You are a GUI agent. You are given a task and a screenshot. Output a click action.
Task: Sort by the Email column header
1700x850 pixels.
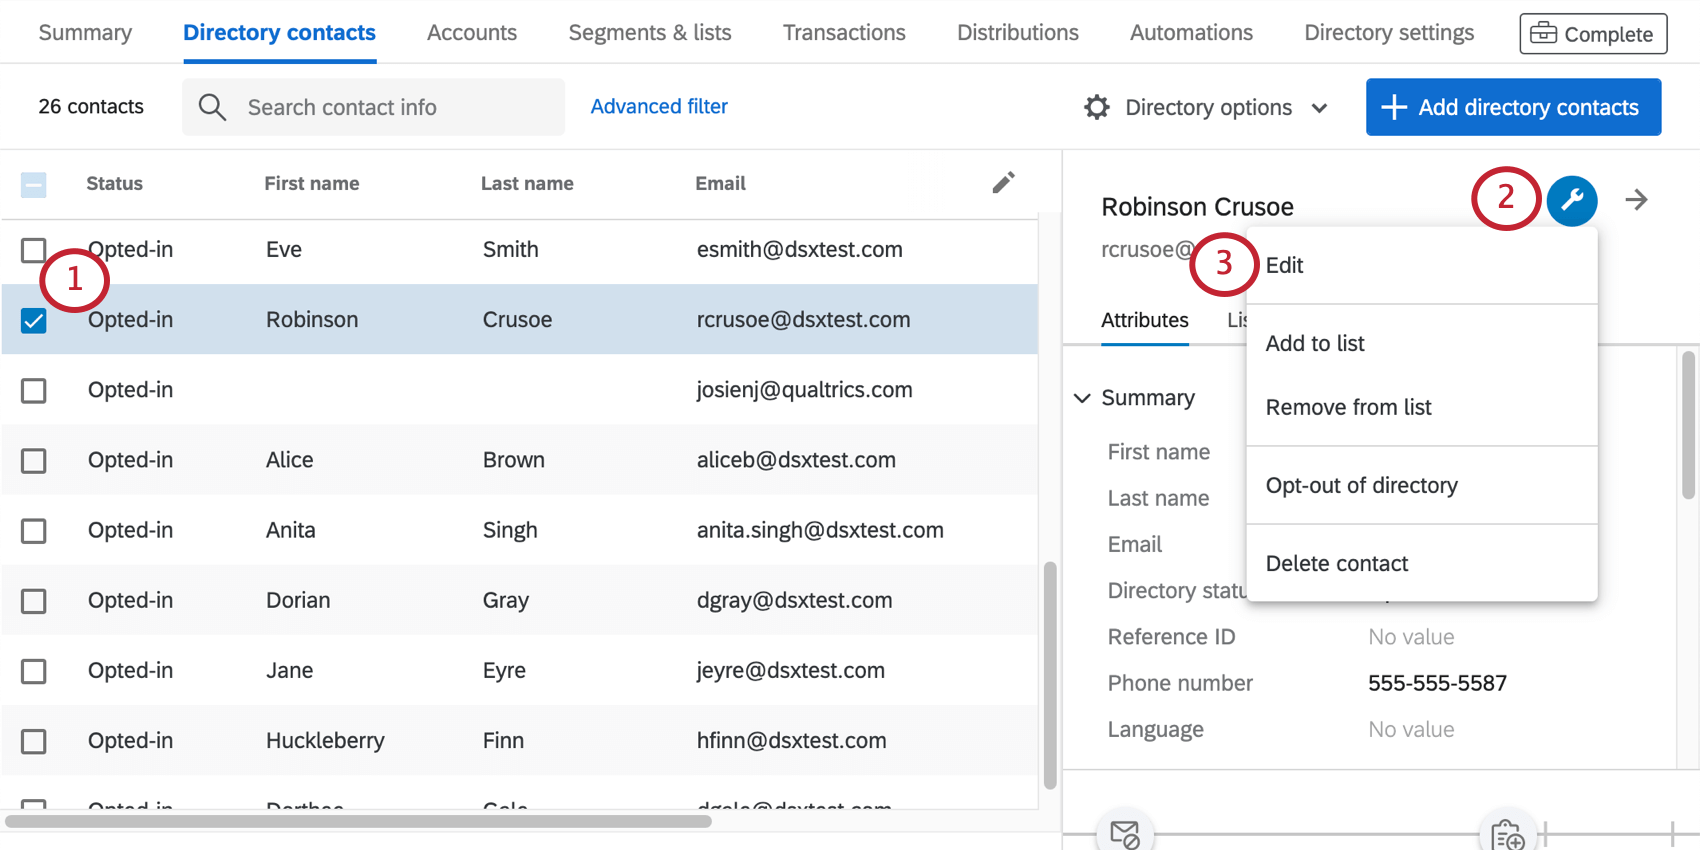[720, 183]
